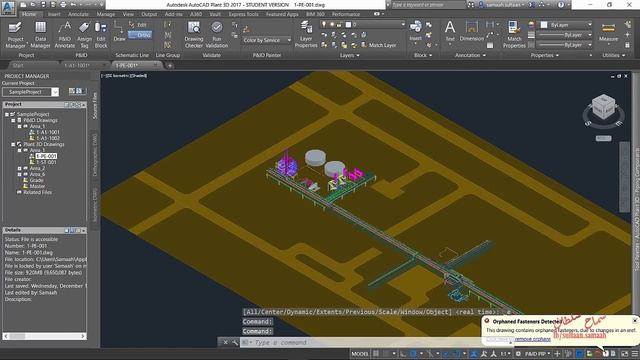Toggle MODEL space in status bar
The width and height of the screenshot is (640, 360).
pos(360,354)
